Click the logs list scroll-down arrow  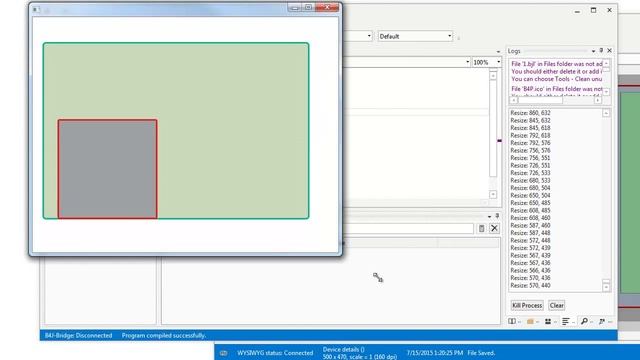tap(606, 287)
